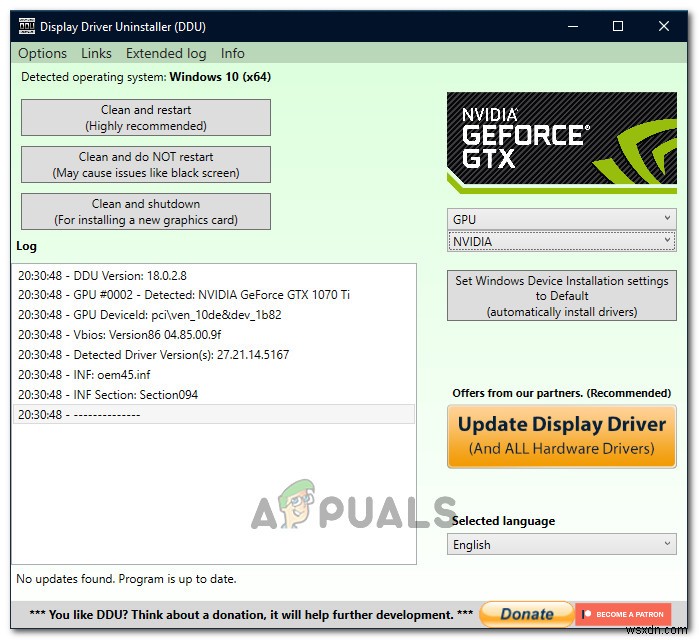Select log line Detected: NVIDIA GeForce GTX 1070 Ti
The height and width of the screenshot is (640, 699).
coord(214,295)
